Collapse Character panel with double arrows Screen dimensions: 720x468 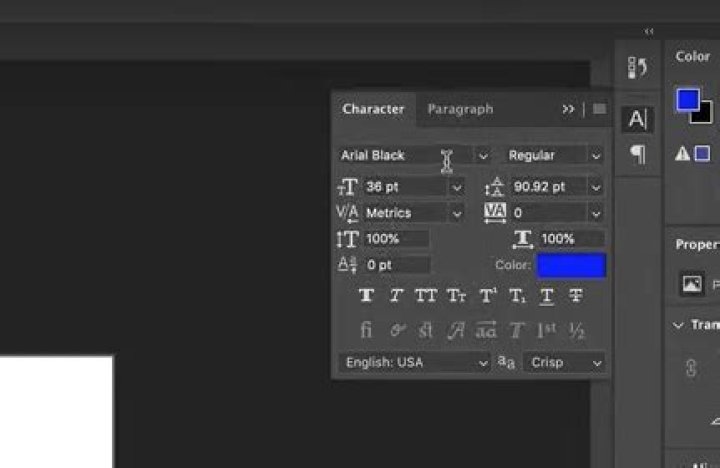click(x=568, y=109)
